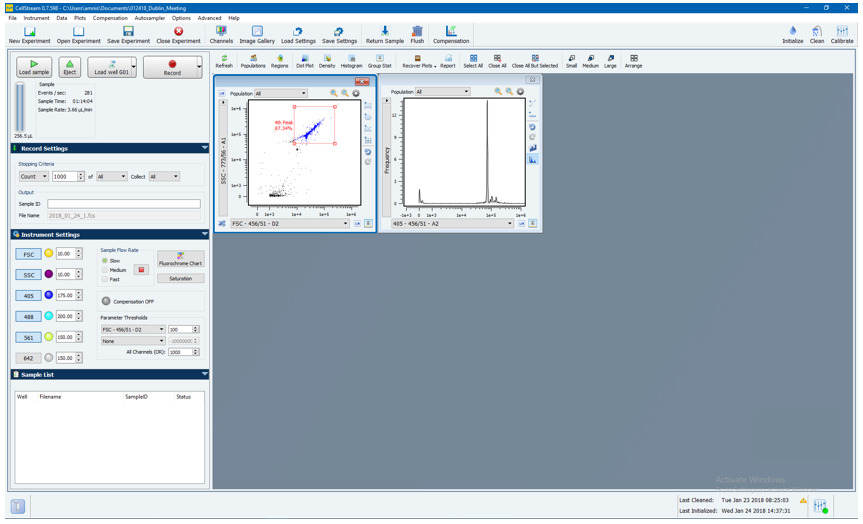Image resolution: width=863 pixels, height=524 pixels.
Task: Open the Count stopping criteria dropdown
Action: (x=33, y=177)
